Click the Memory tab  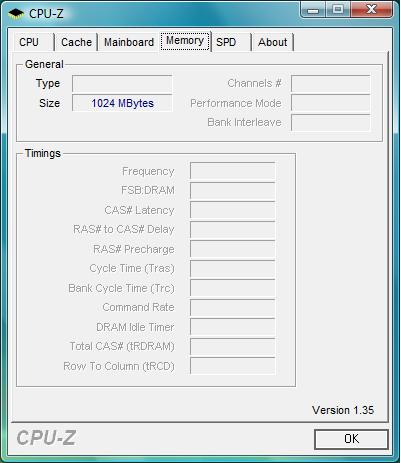[x=185, y=41]
